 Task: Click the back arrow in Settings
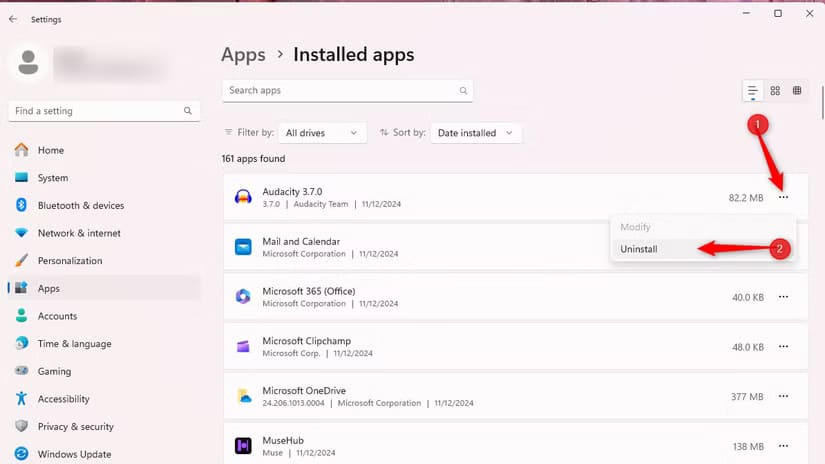(13, 19)
